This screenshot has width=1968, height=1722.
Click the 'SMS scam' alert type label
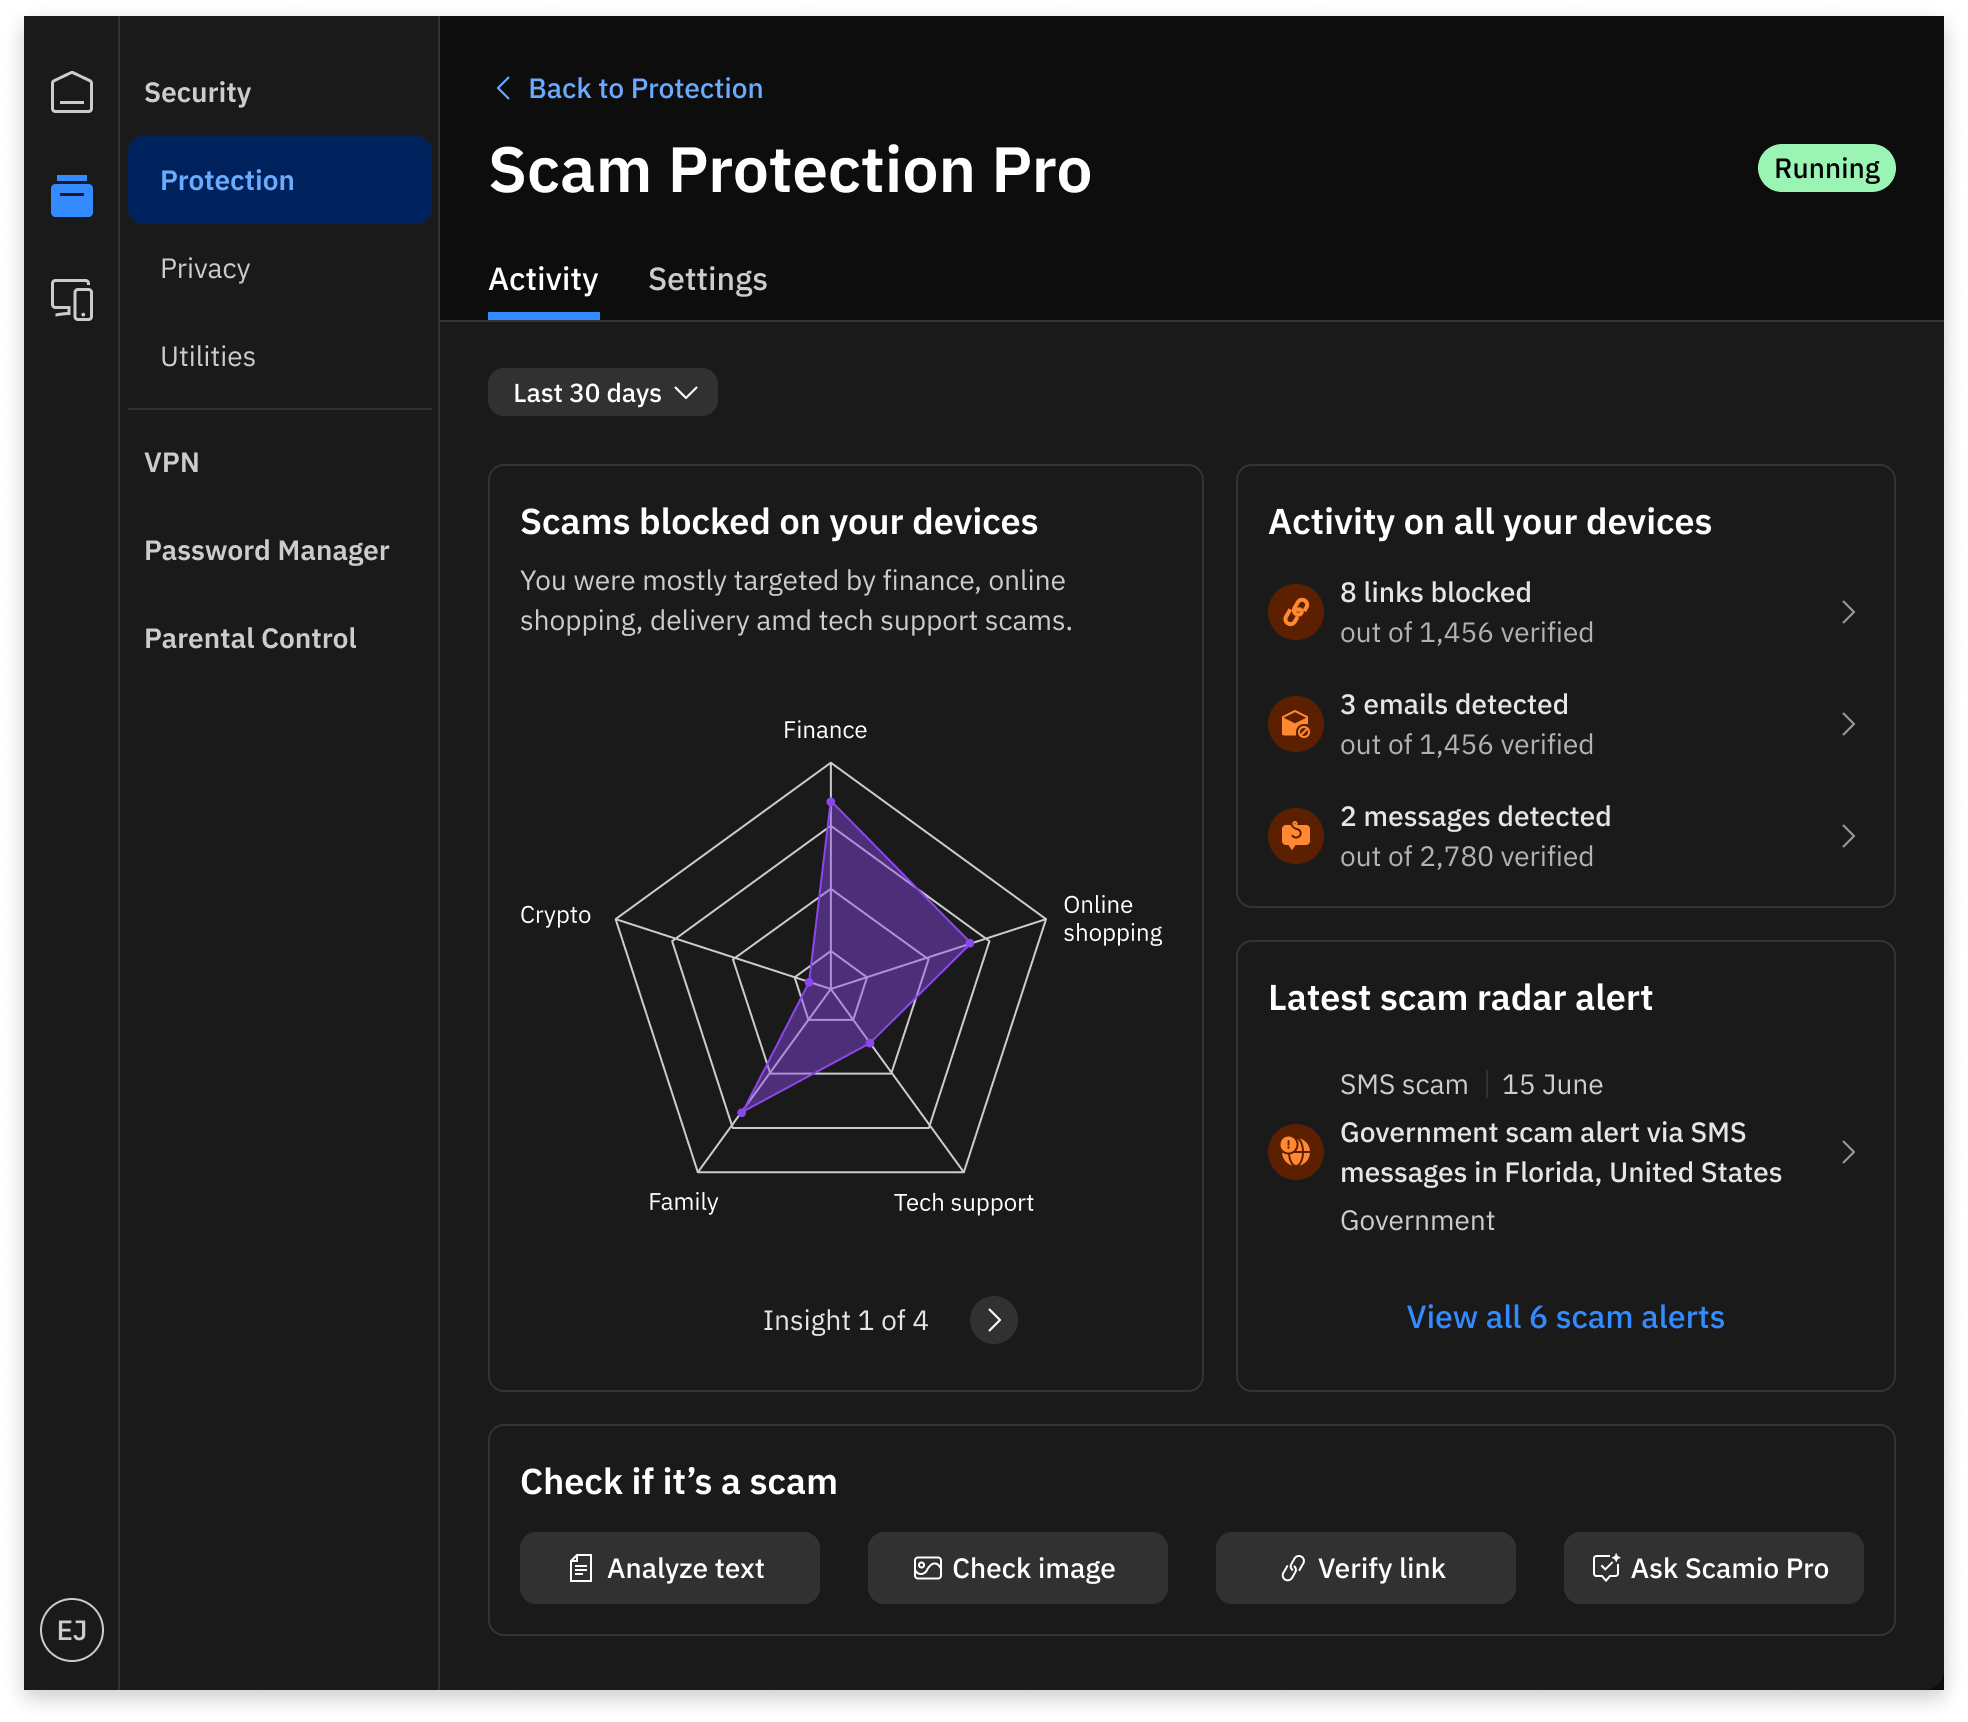1404,1084
